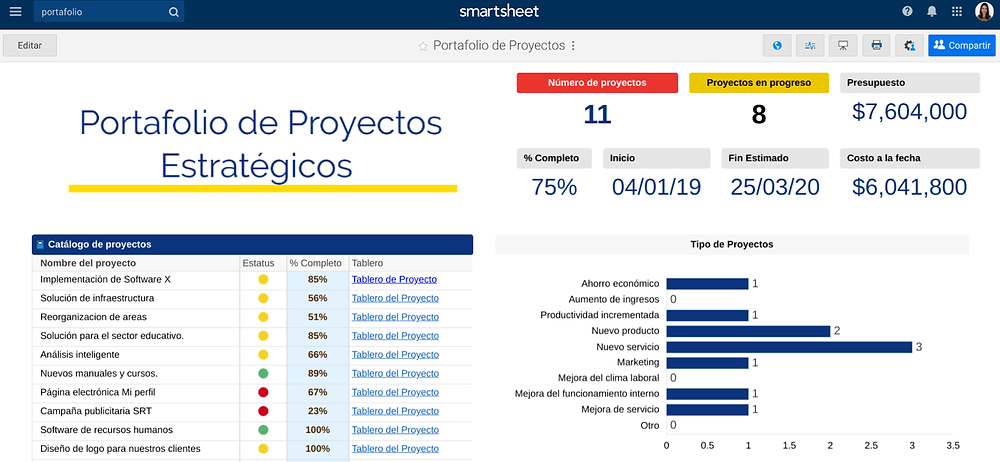Click the Nuevo producto chart bar
This screenshot has width=1000, height=462.
tap(749, 331)
